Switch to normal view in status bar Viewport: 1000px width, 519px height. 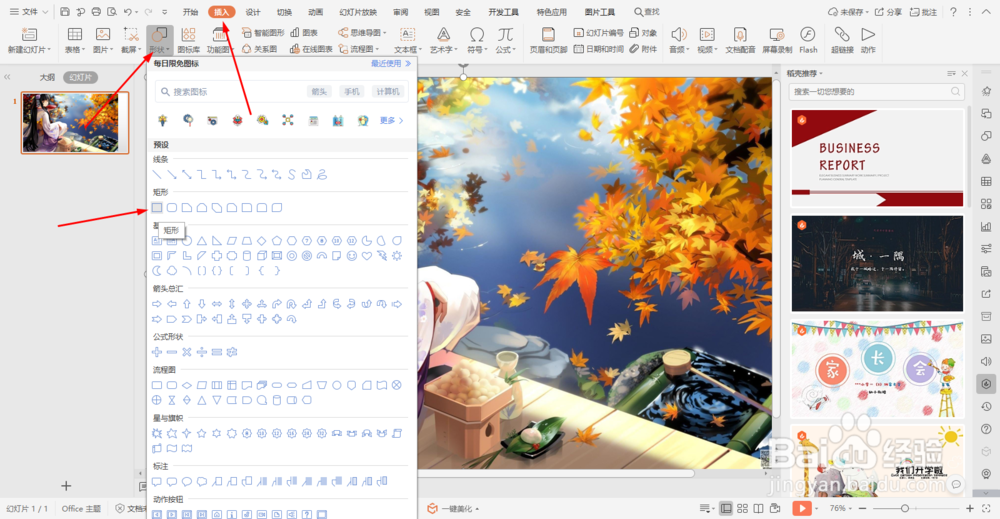click(x=726, y=508)
